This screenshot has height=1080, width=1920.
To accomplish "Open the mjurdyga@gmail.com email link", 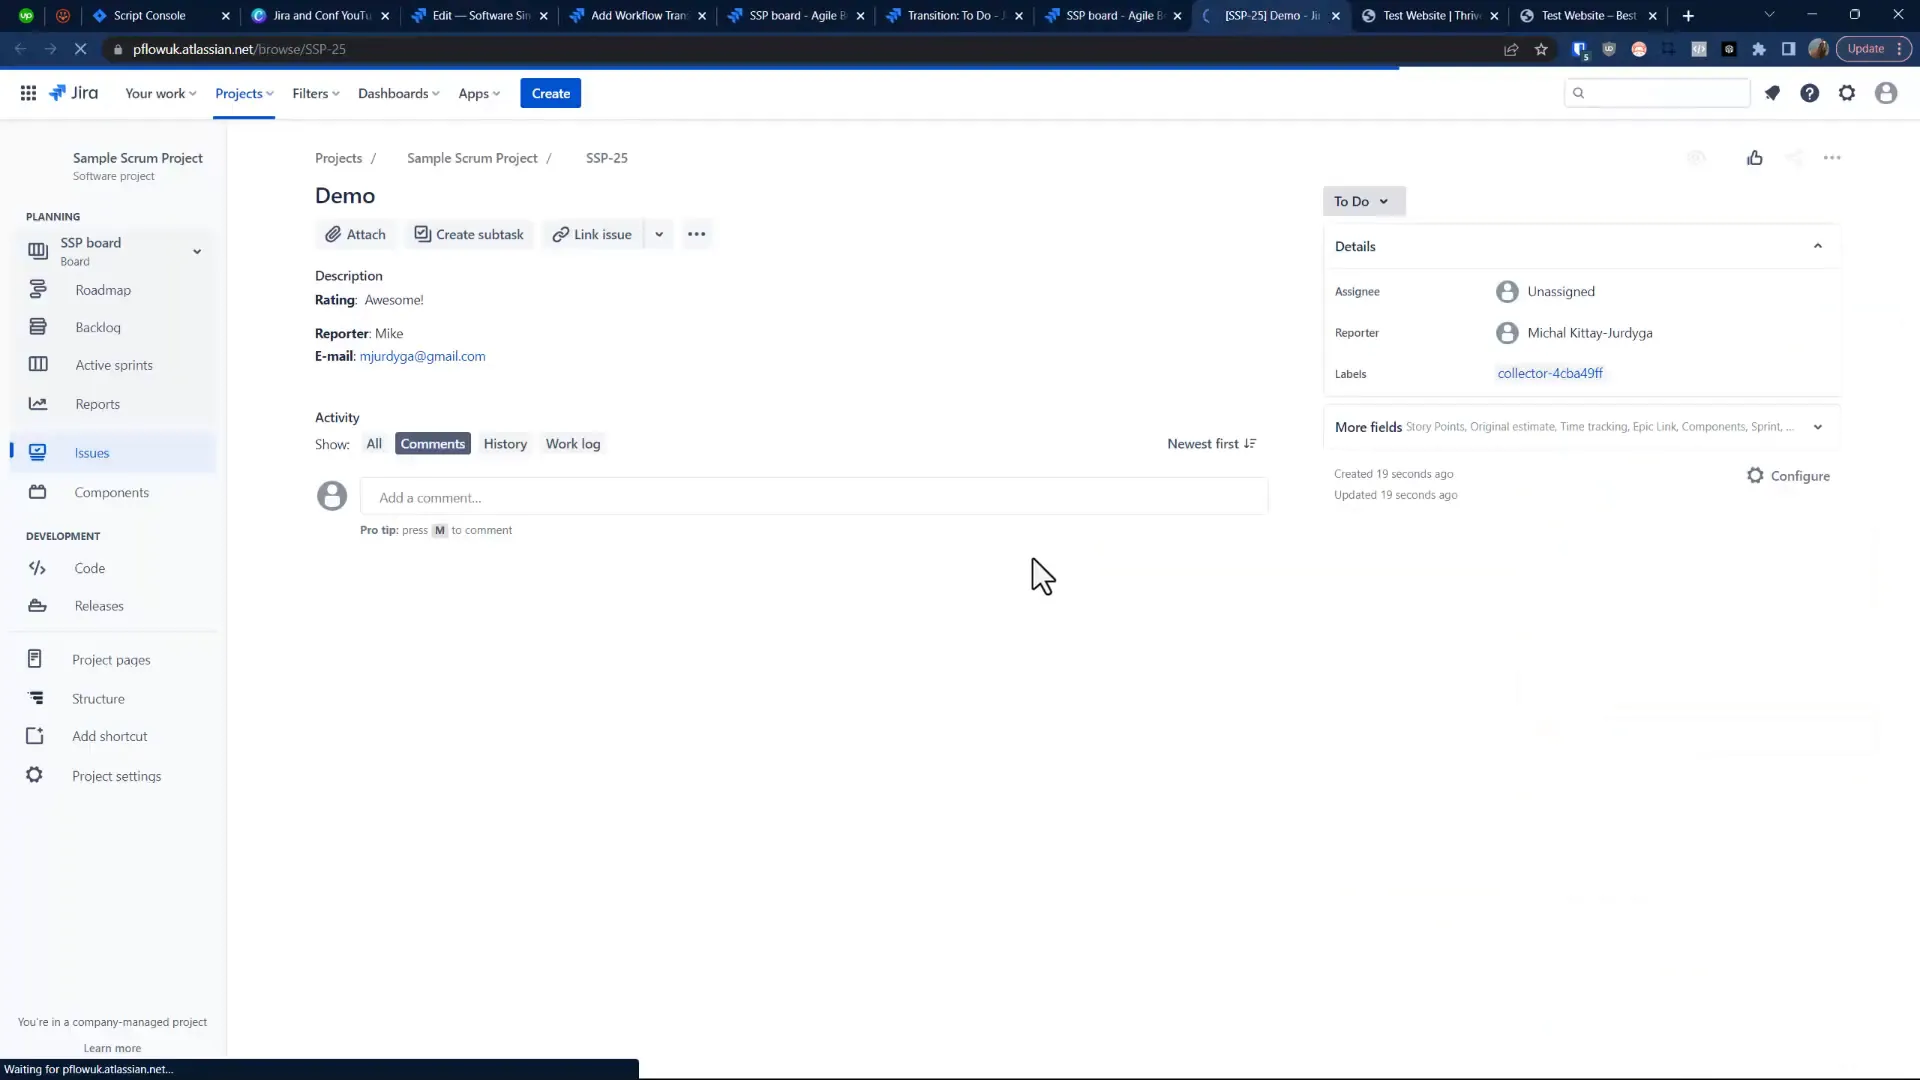I will (x=422, y=356).
